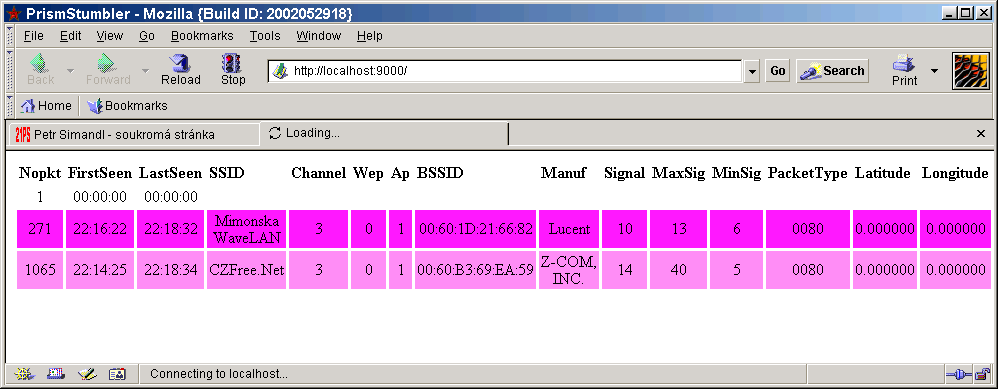Open the View menu
Screen dimensions: 998x389
109,36
